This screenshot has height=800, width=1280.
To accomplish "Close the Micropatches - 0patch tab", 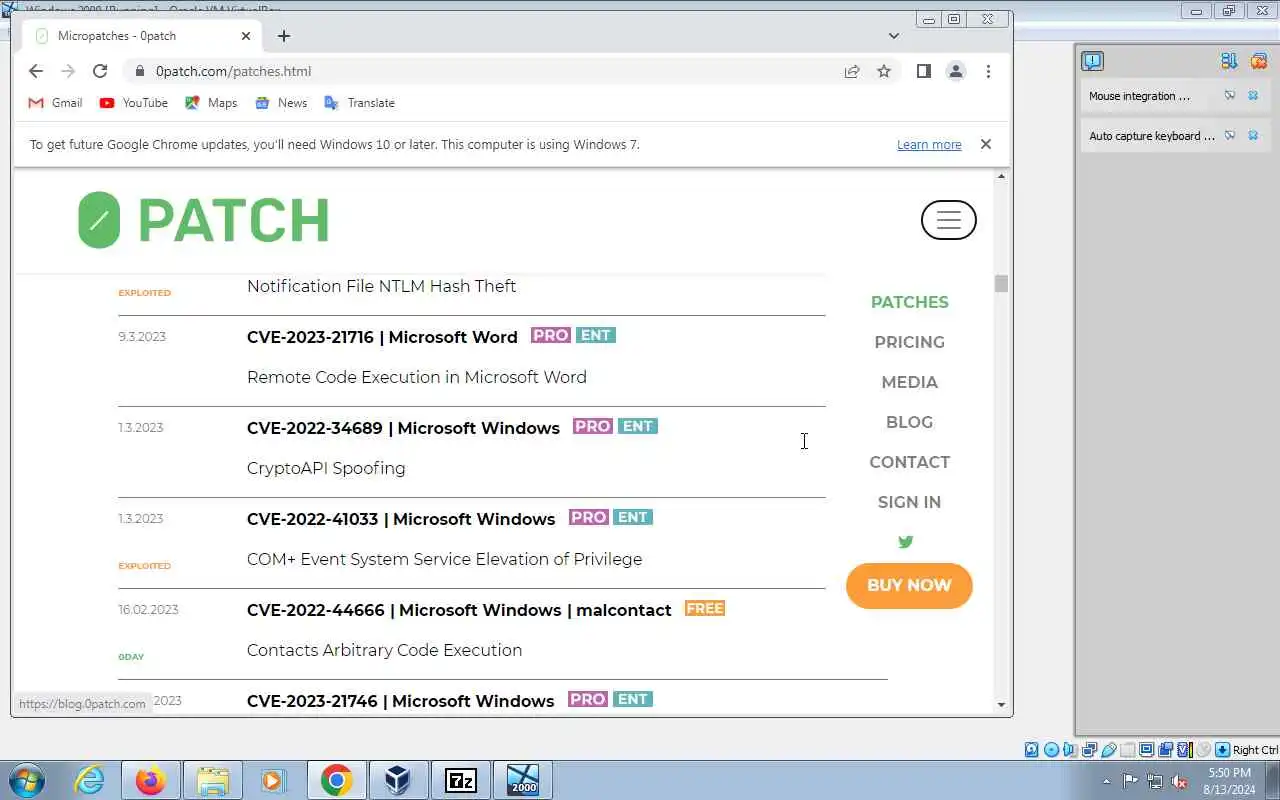I will click(246, 36).
